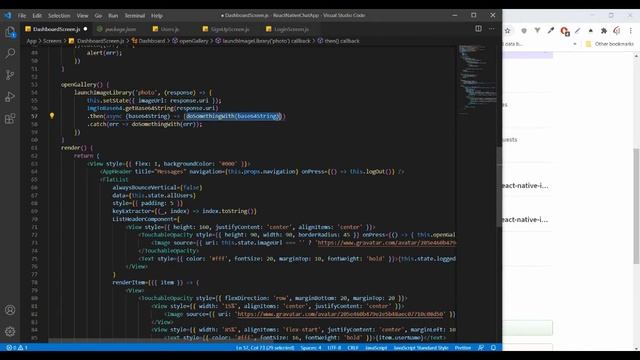Switch to the SignUpScreen.js tab
This screenshot has height=360, width=640.
pyautogui.click(x=230, y=29)
